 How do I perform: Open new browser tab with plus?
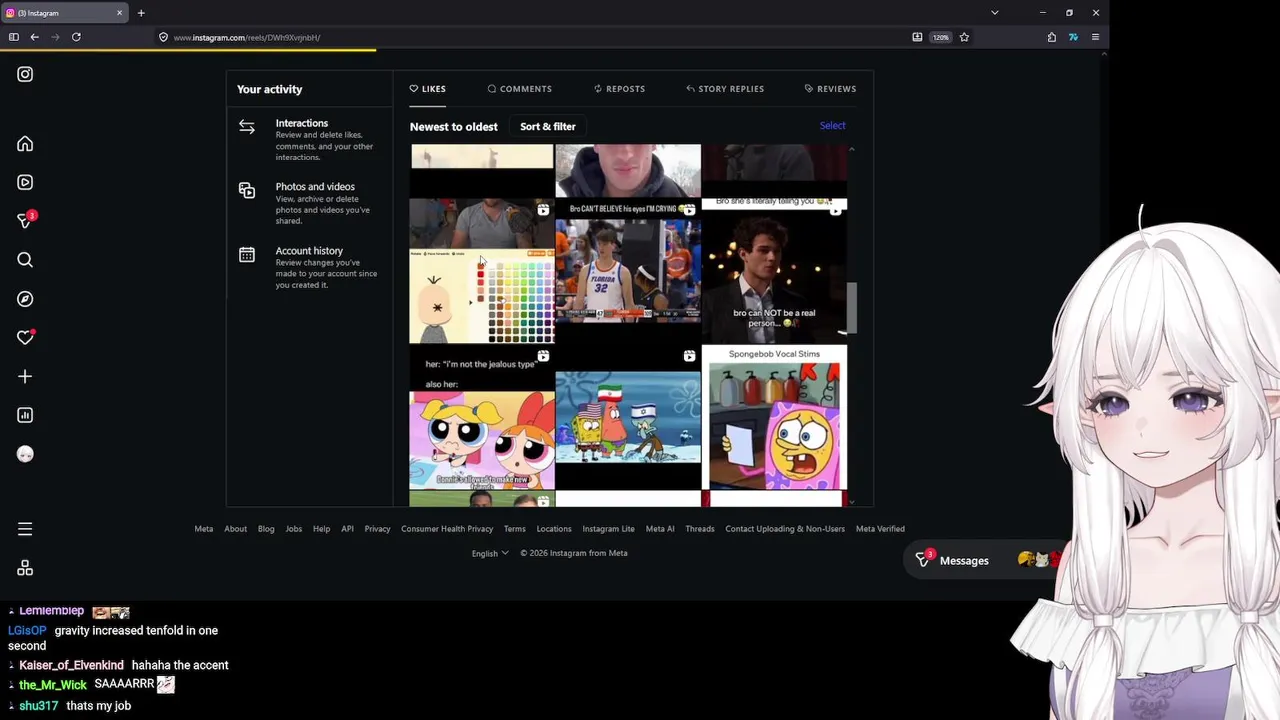141,13
